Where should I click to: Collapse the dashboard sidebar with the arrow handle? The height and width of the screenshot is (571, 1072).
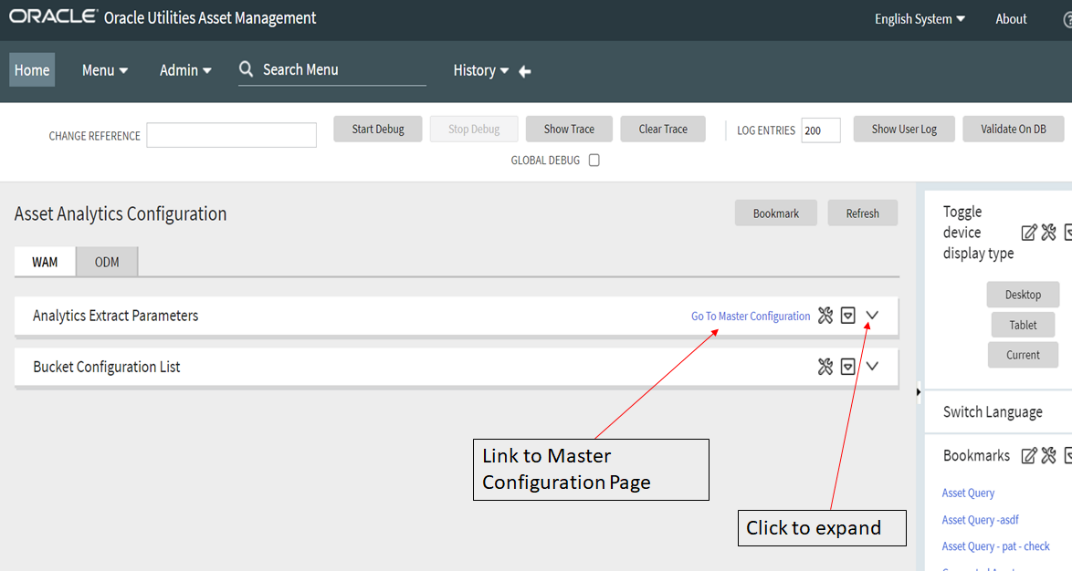tap(918, 392)
